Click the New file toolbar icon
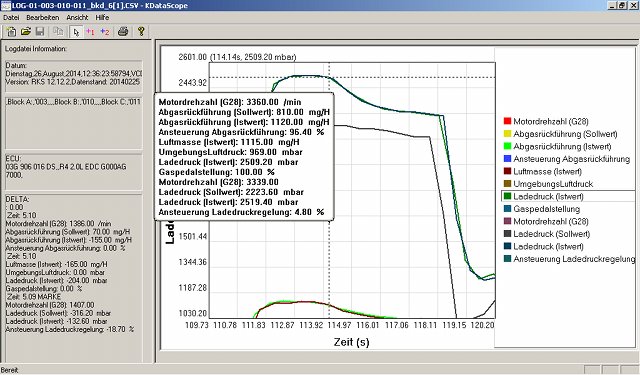Image resolution: width=640 pixels, height=375 pixels. point(11,31)
